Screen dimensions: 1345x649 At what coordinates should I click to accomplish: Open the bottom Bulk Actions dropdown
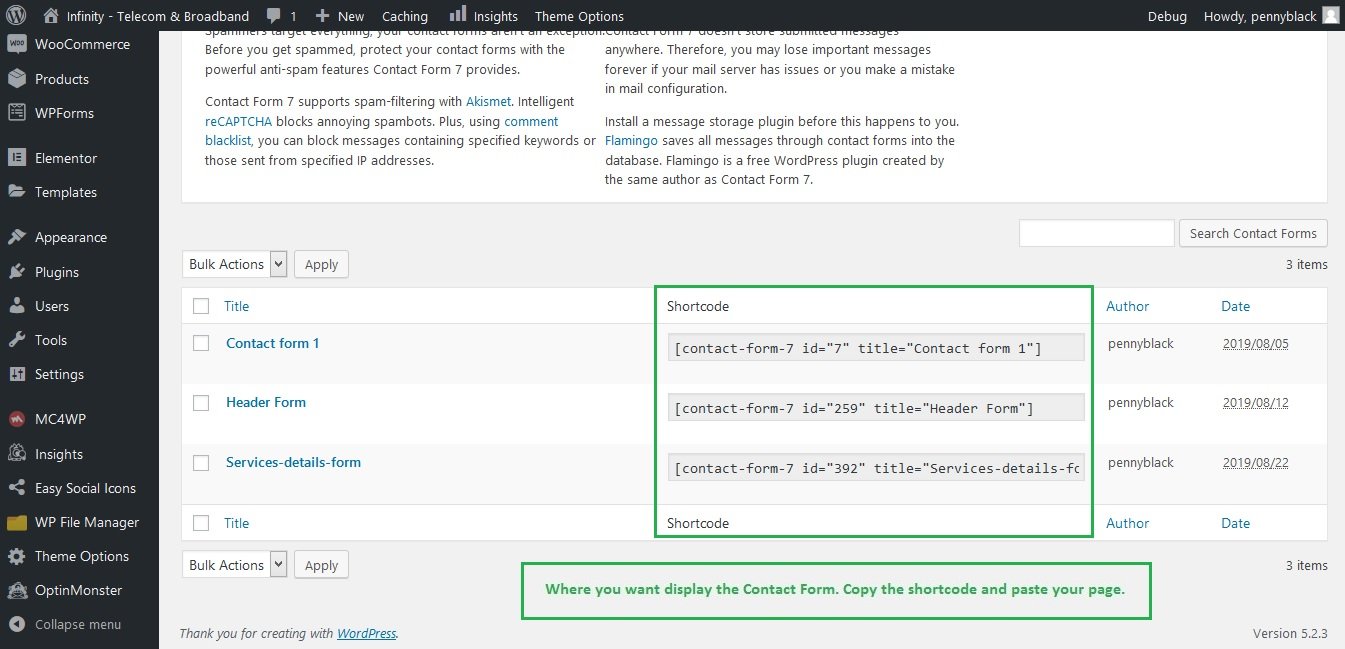(x=235, y=565)
